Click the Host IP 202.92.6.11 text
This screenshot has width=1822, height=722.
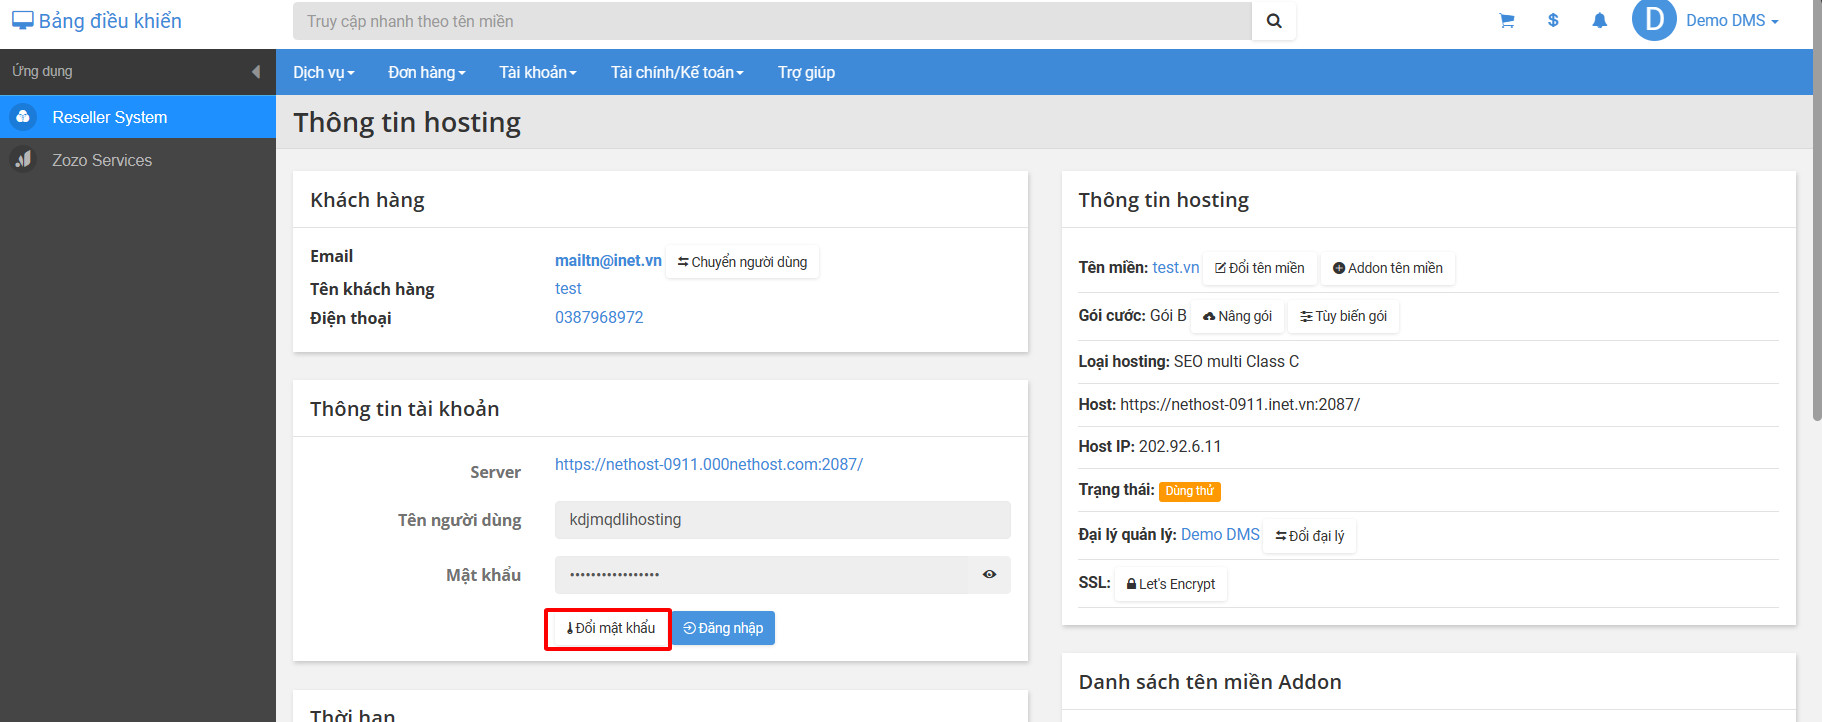(x=1180, y=446)
